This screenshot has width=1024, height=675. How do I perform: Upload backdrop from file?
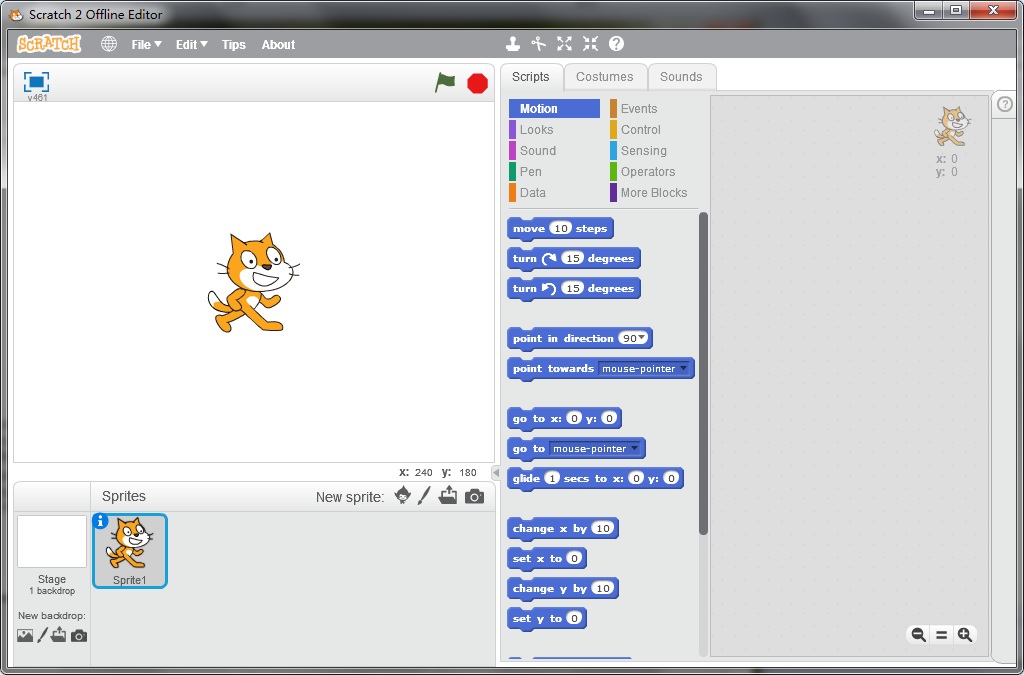(x=59, y=635)
